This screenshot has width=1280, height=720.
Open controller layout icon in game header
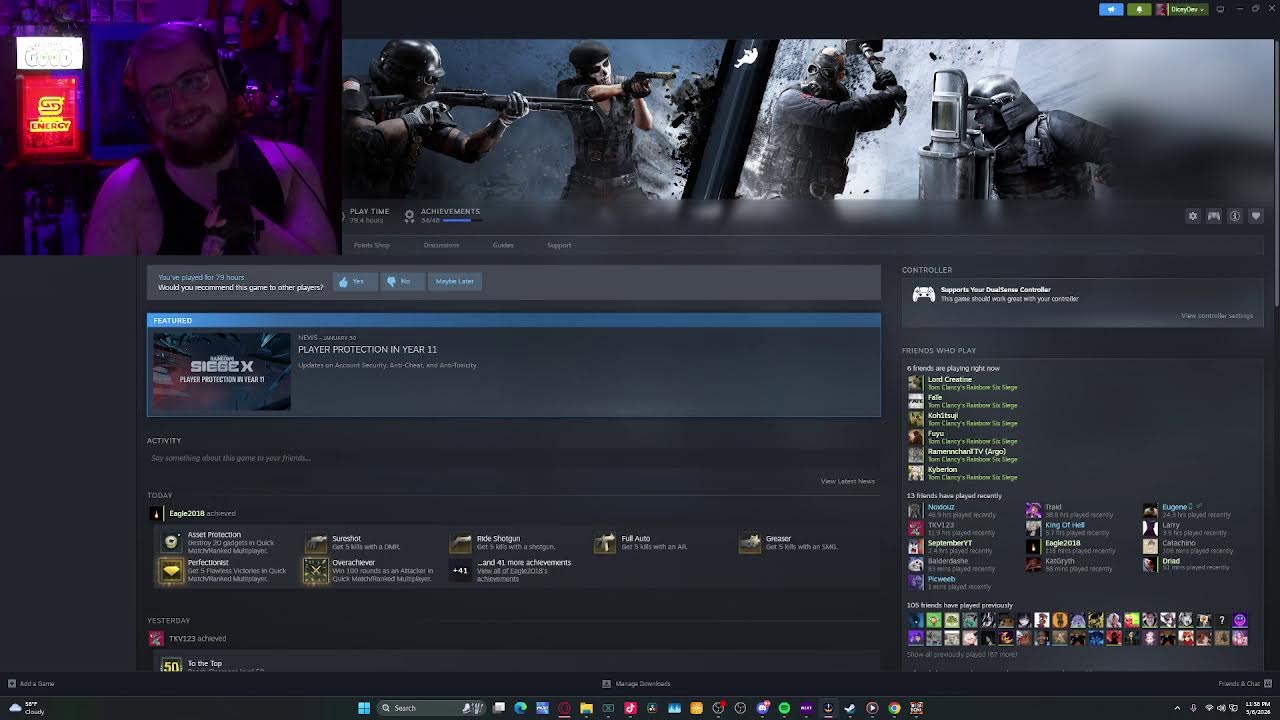pos(1214,216)
